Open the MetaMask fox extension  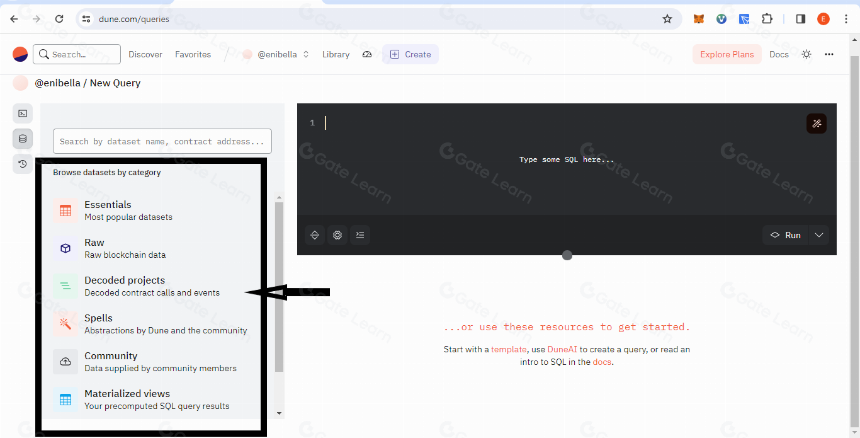699,19
